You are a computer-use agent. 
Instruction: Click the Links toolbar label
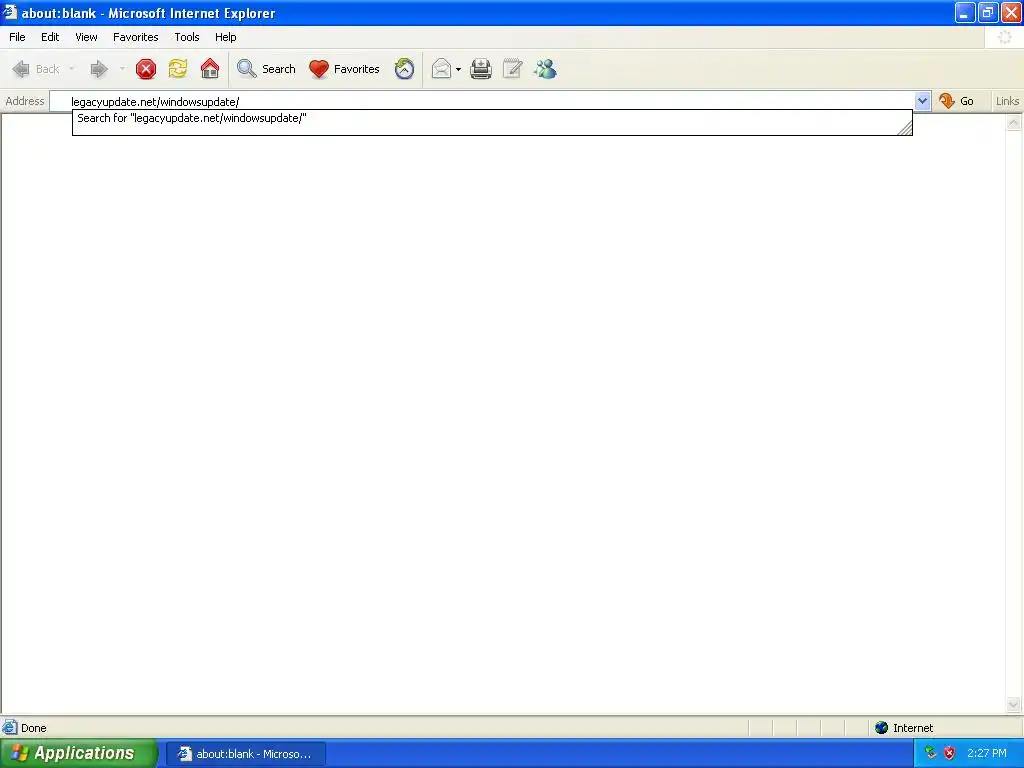click(1007, 101)
